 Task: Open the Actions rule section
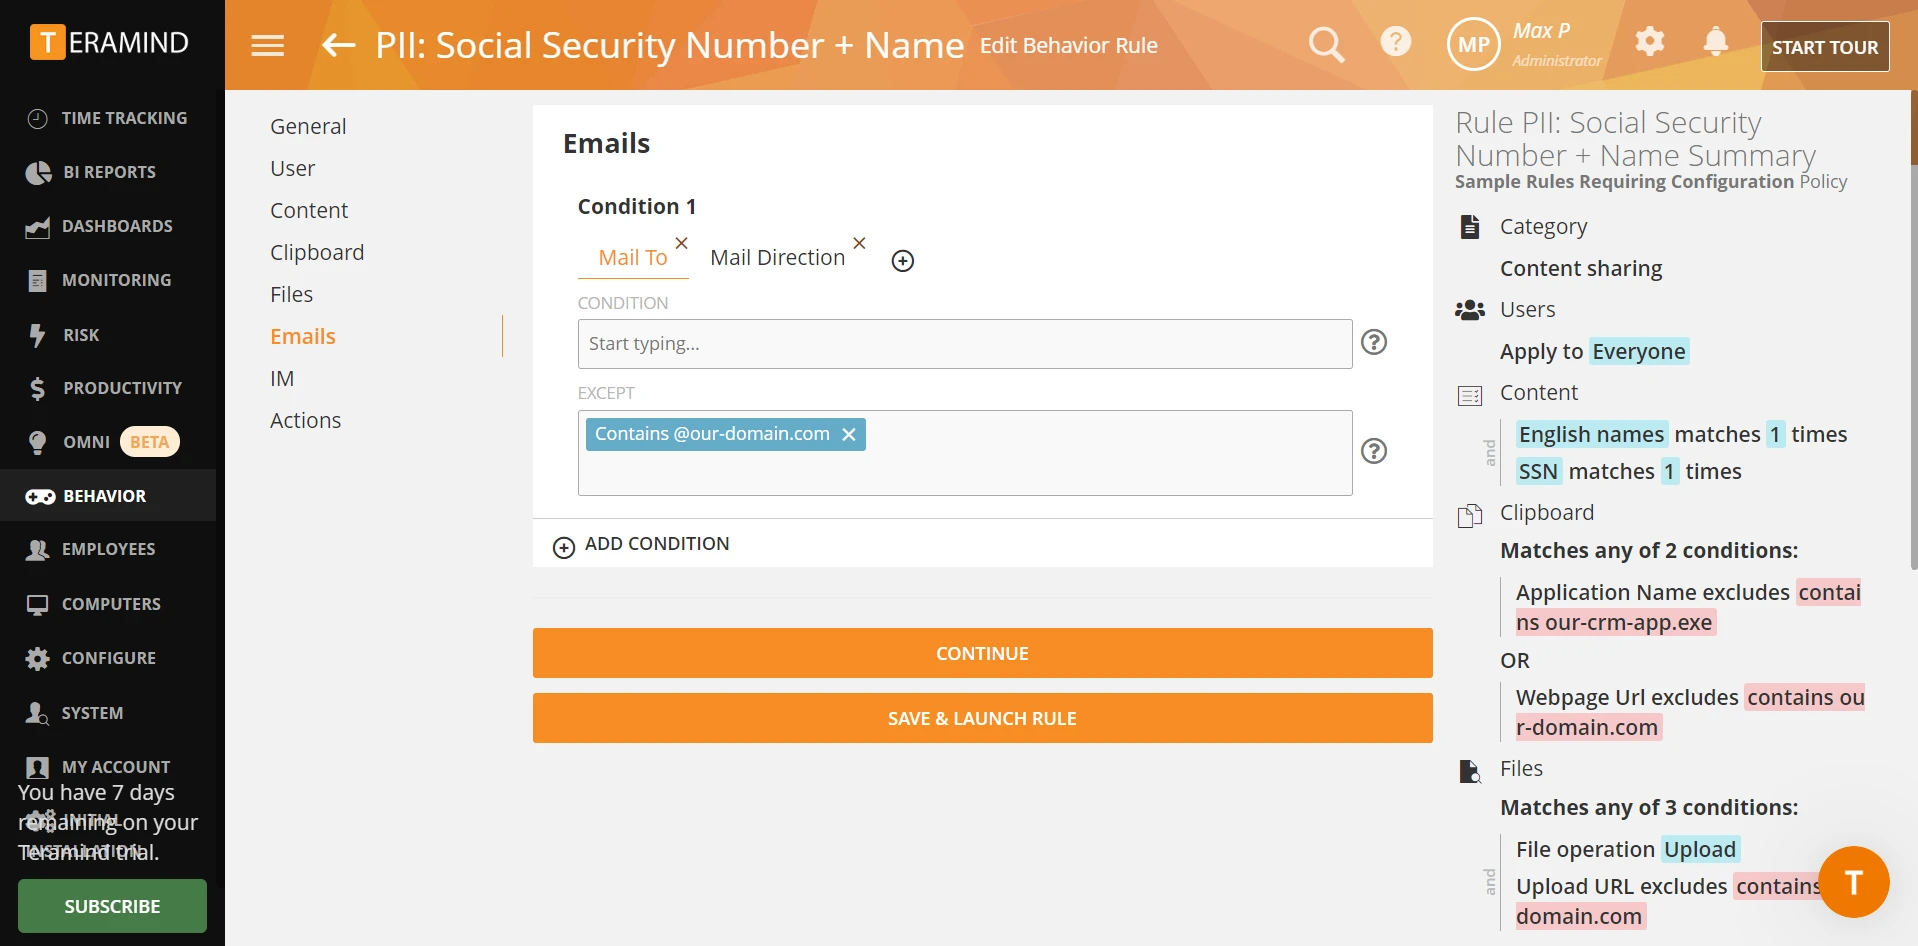[x=305, y=421]
